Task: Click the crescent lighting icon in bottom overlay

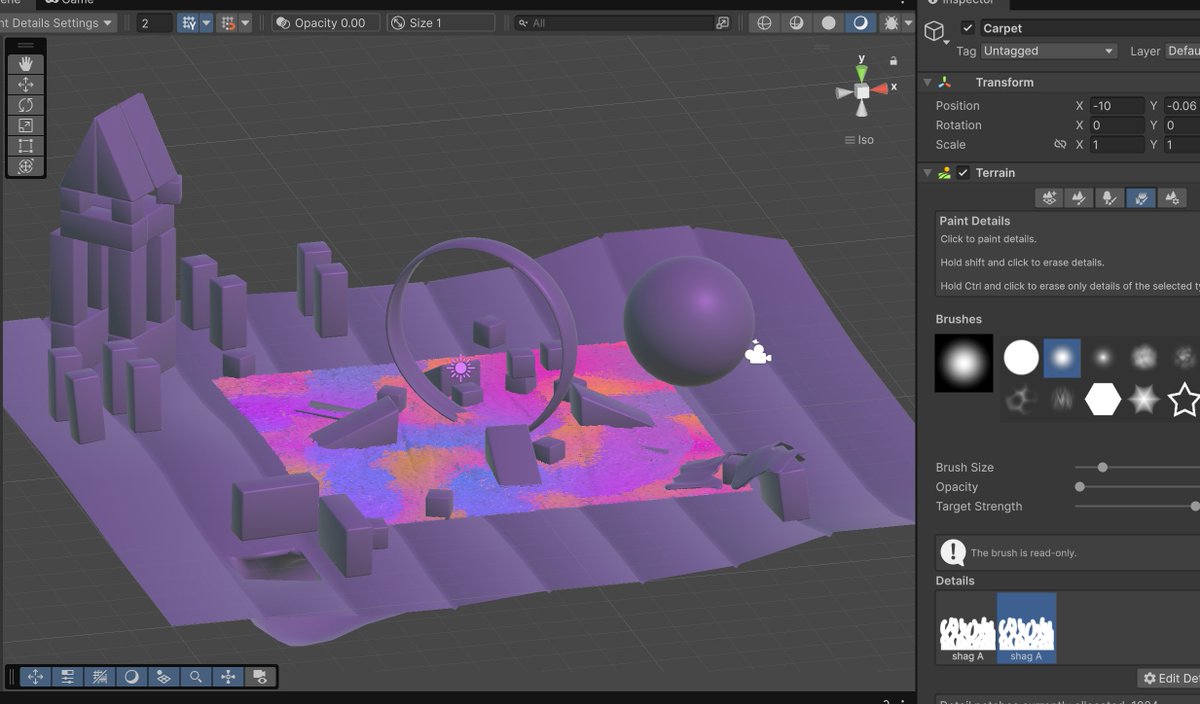Action: click(x=131, y=677)
